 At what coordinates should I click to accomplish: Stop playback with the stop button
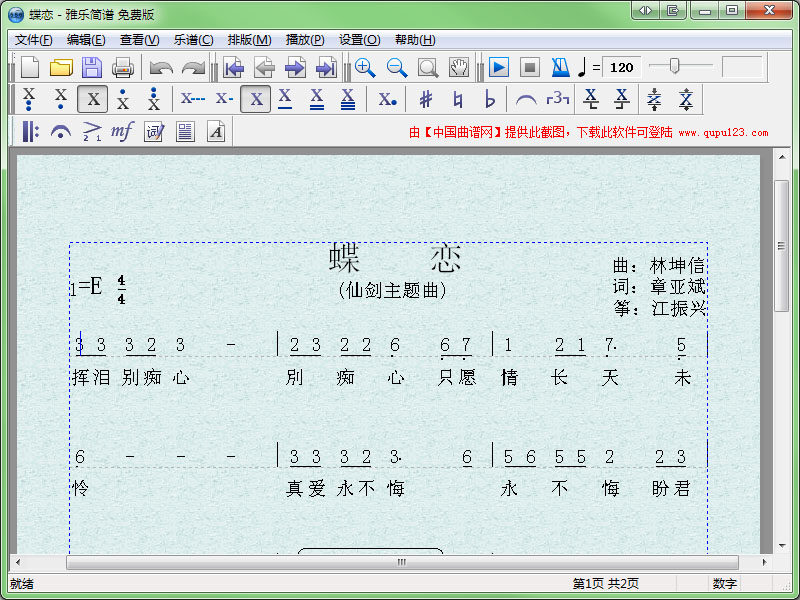530,68
